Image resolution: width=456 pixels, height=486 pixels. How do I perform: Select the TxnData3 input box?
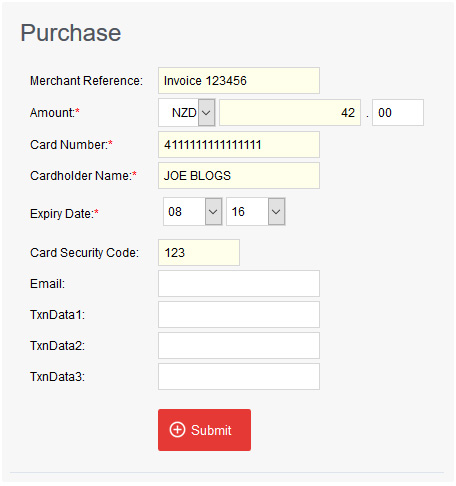pyautogui.click(x=239, y=377)
